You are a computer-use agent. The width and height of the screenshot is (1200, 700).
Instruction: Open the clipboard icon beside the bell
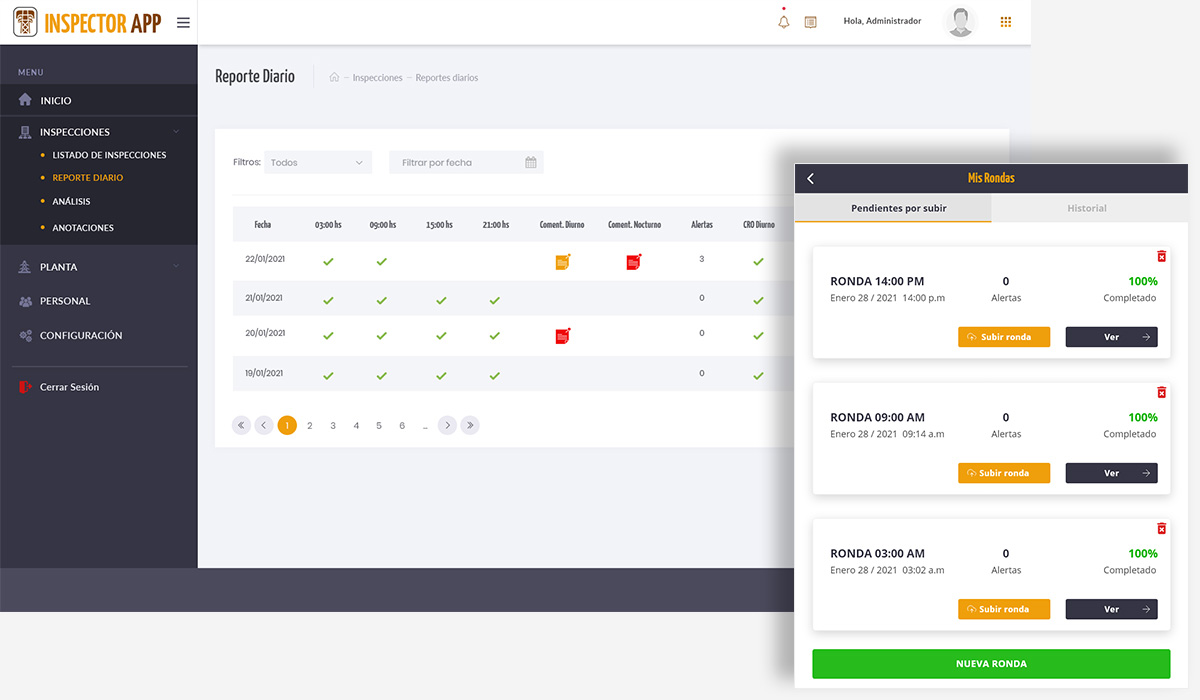tap(810, 22)
